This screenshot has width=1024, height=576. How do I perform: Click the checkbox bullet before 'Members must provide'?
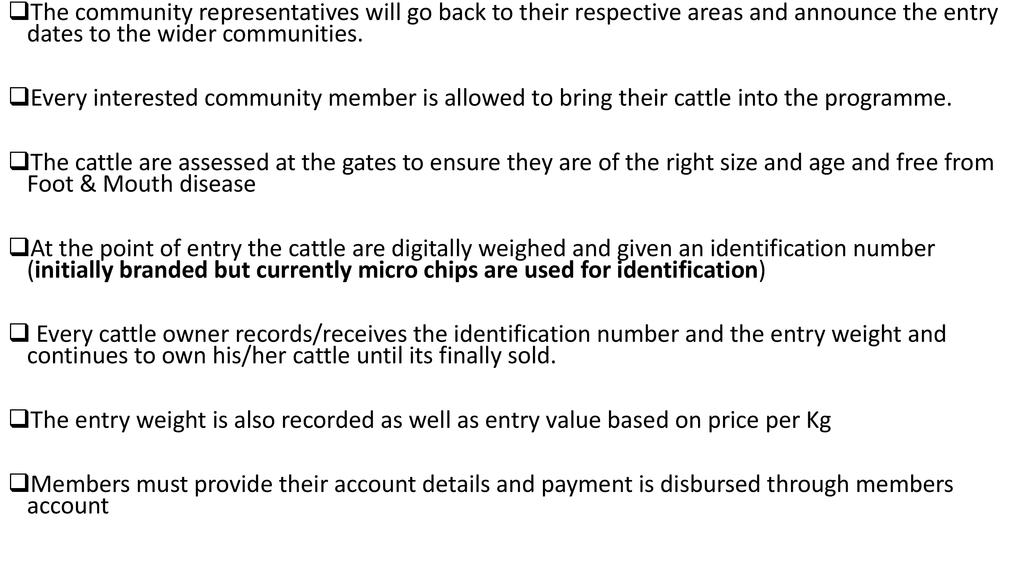(19, 484)
